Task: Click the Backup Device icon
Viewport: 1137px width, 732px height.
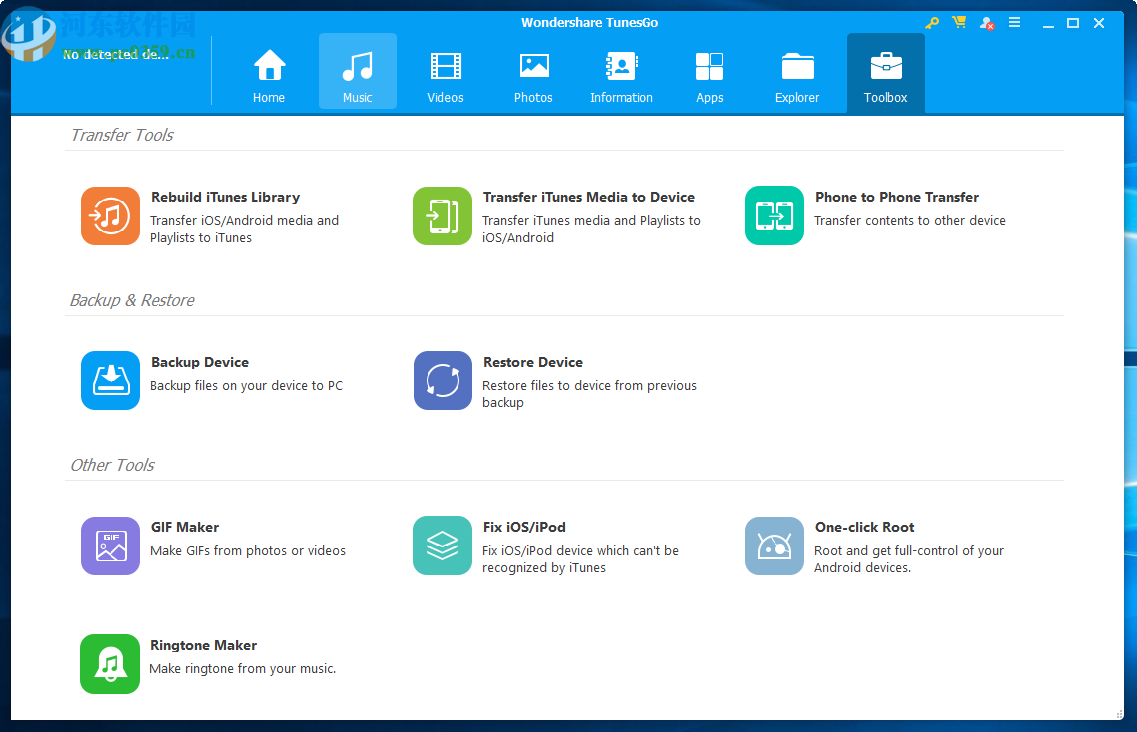Action: tap(110, 381)
